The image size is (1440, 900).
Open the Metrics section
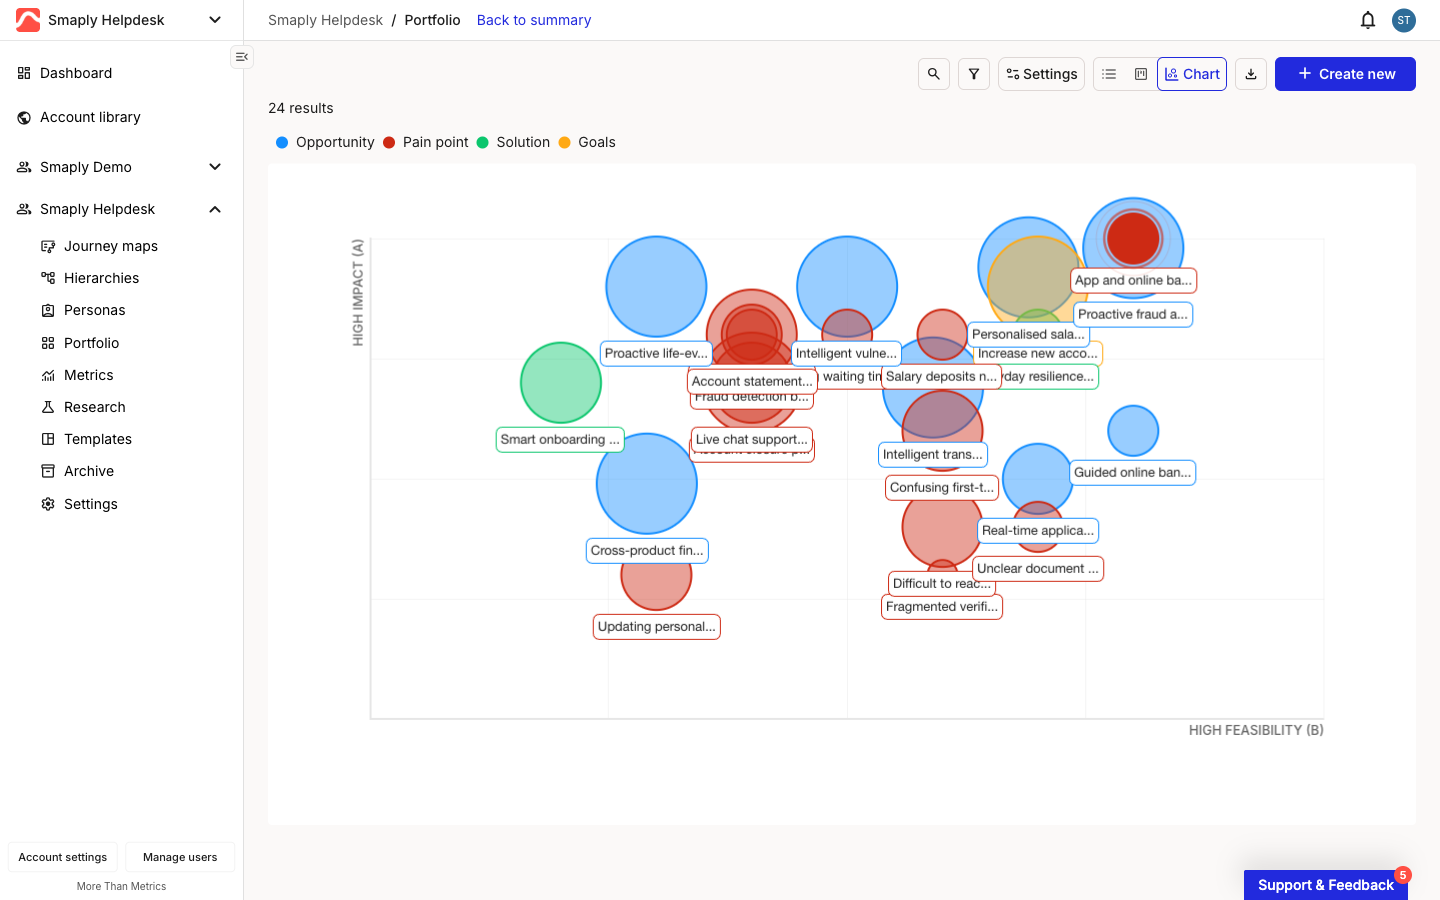(88, 375)
